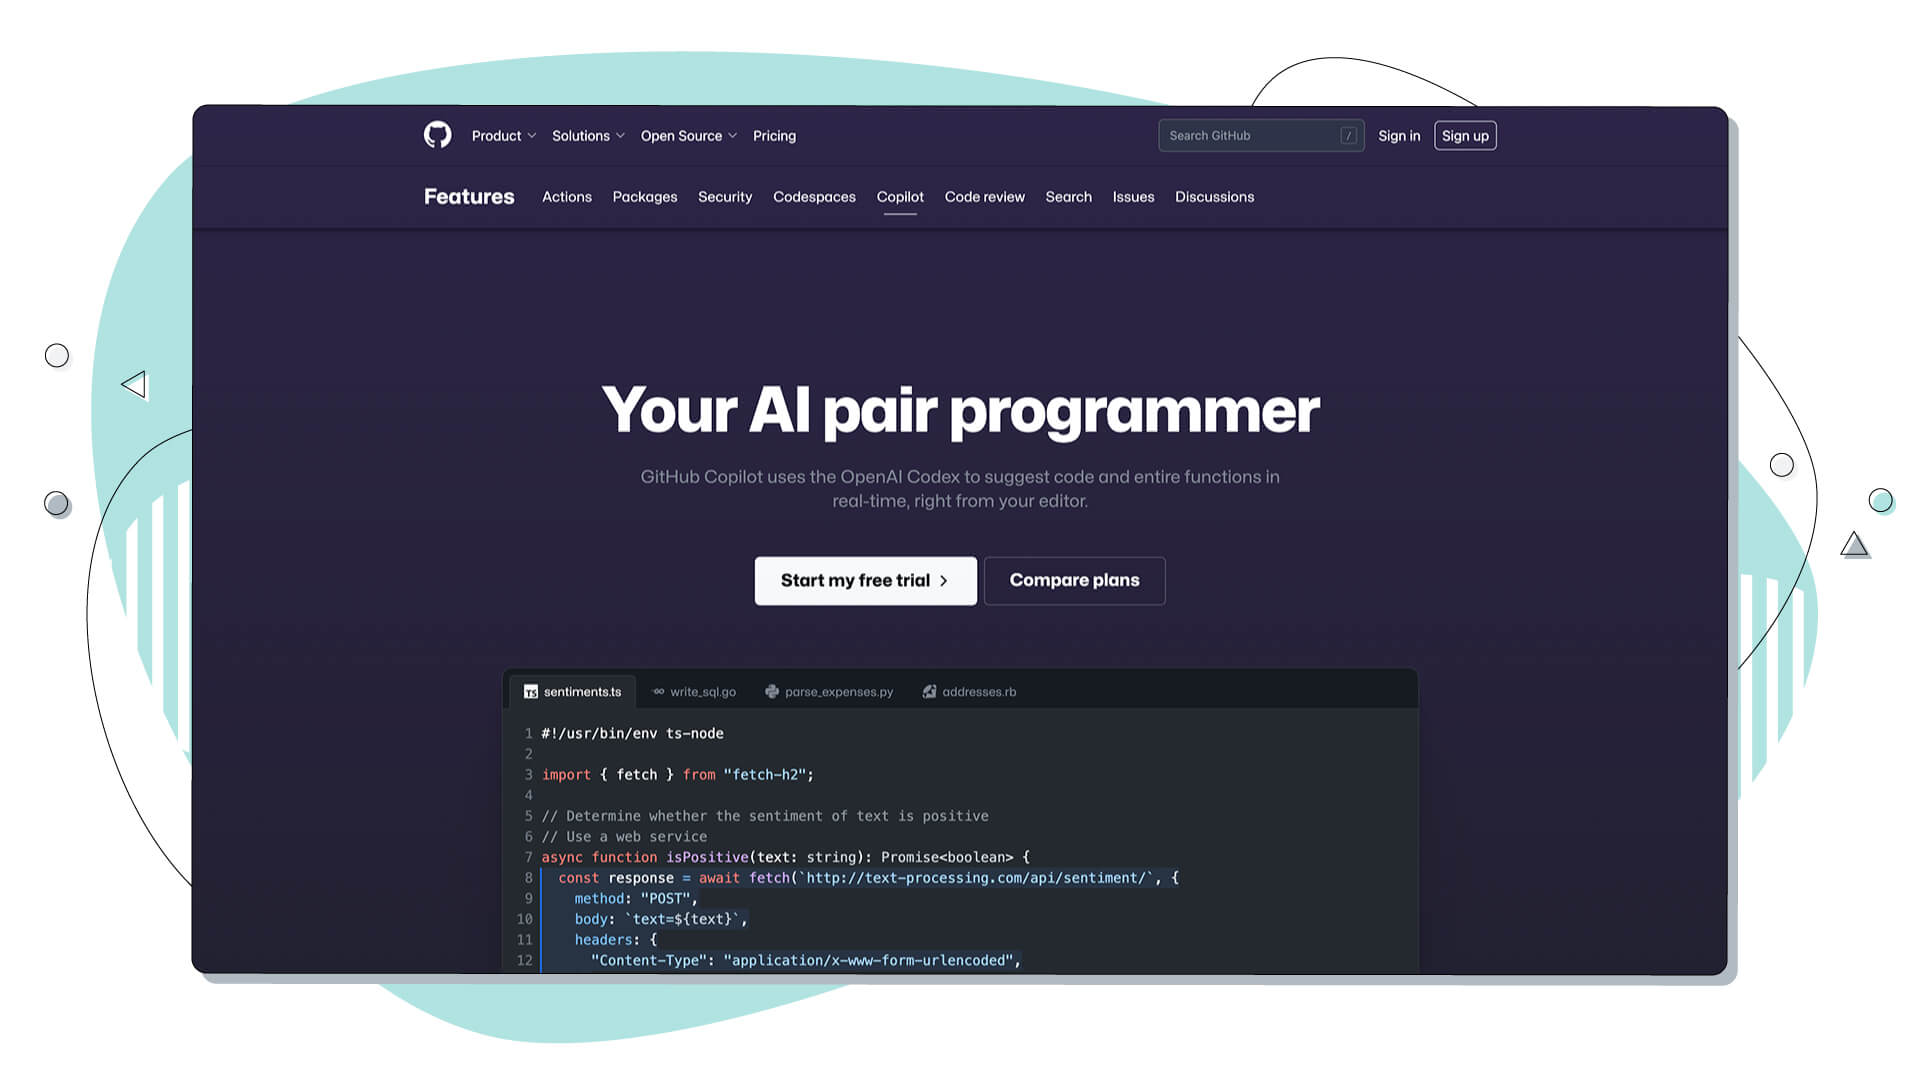Screen dimensions: 1920x1080
Task: Click the Compare plans button
Action: [x=1074, y=581]
